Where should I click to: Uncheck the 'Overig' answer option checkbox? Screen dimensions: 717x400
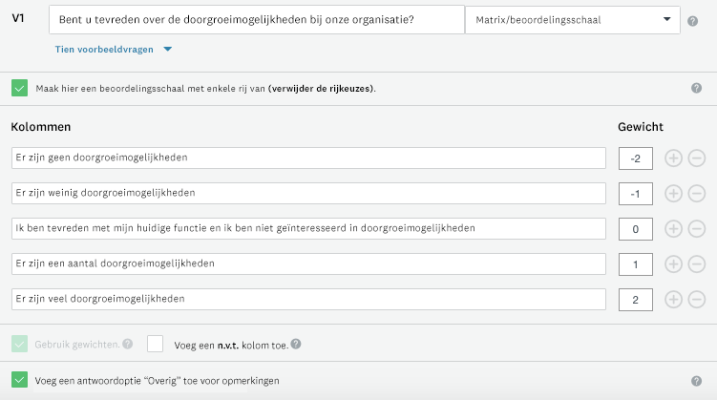click(x=20, y=380)
